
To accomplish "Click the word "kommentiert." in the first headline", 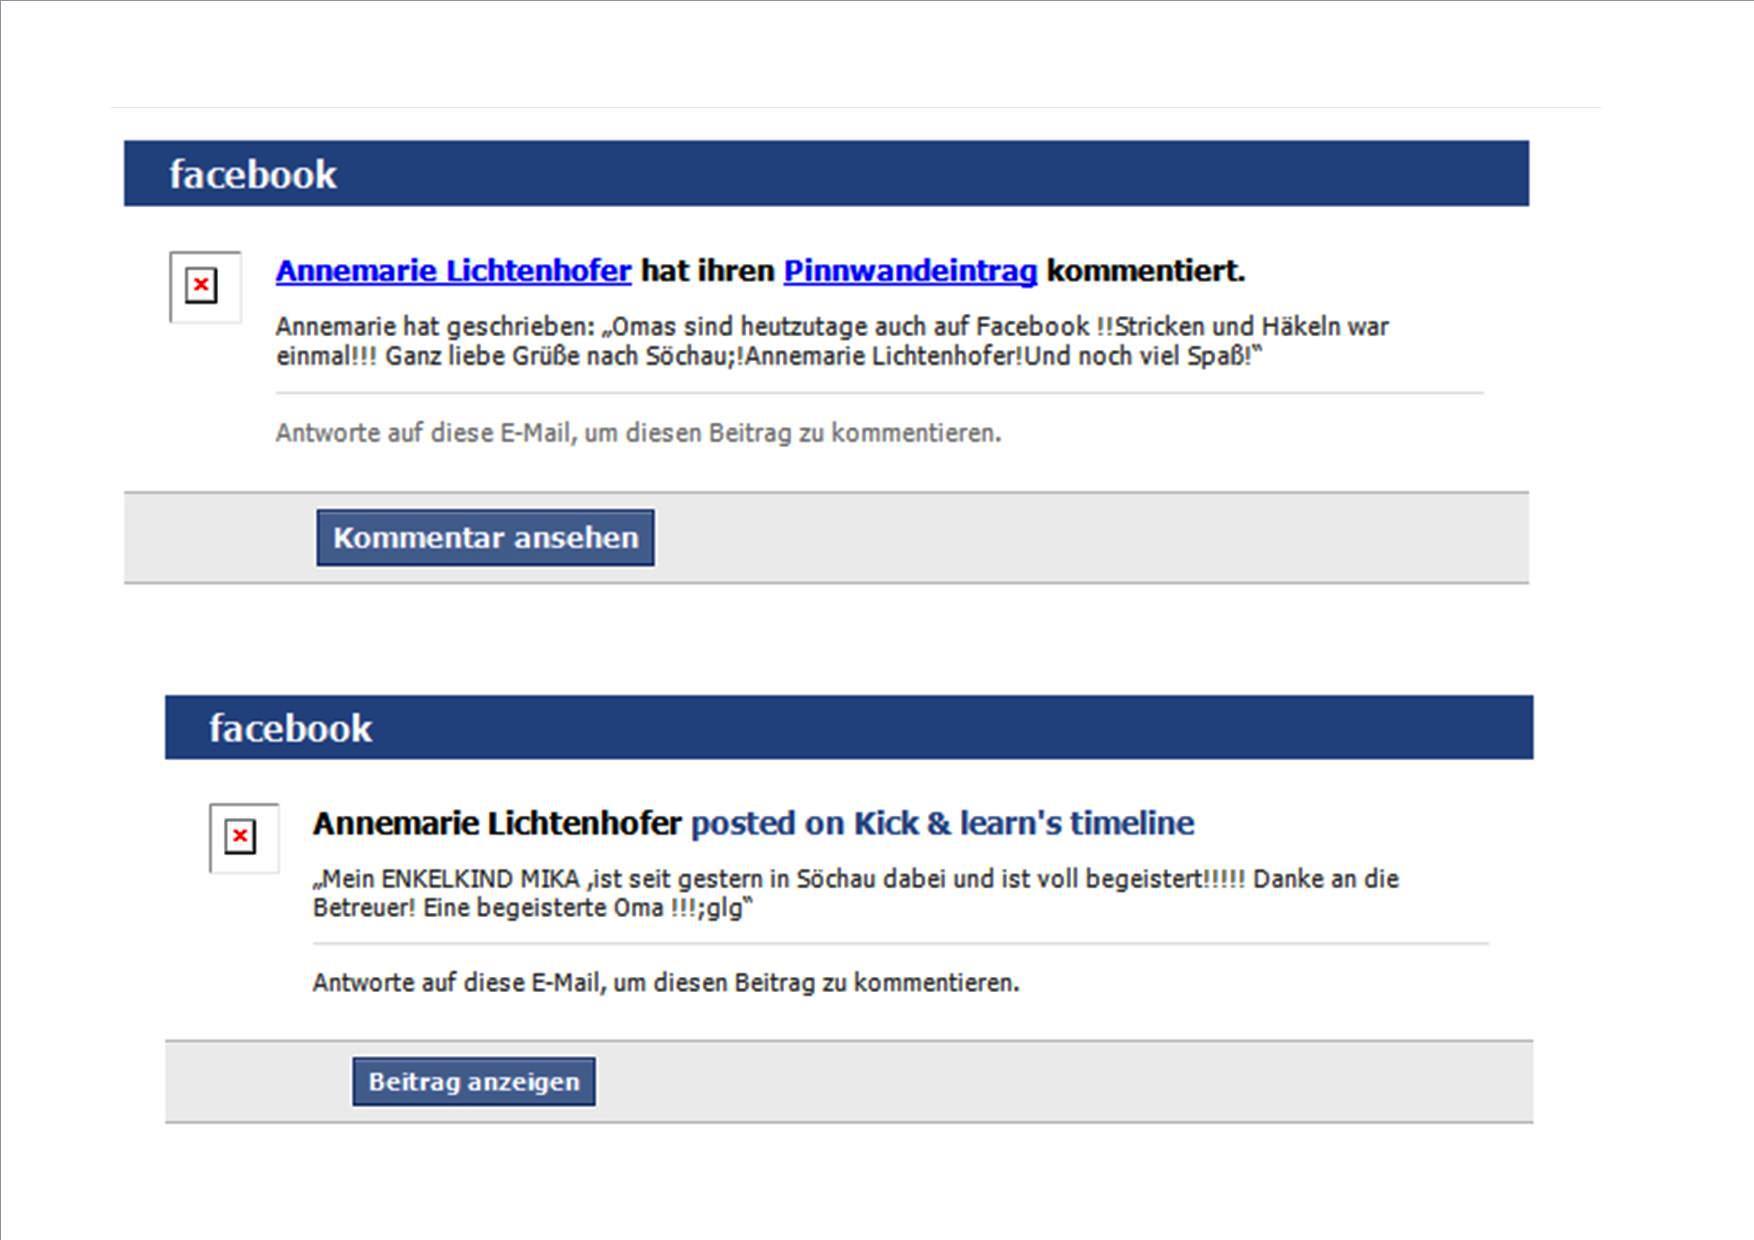I will click(x=1145, y=271).
